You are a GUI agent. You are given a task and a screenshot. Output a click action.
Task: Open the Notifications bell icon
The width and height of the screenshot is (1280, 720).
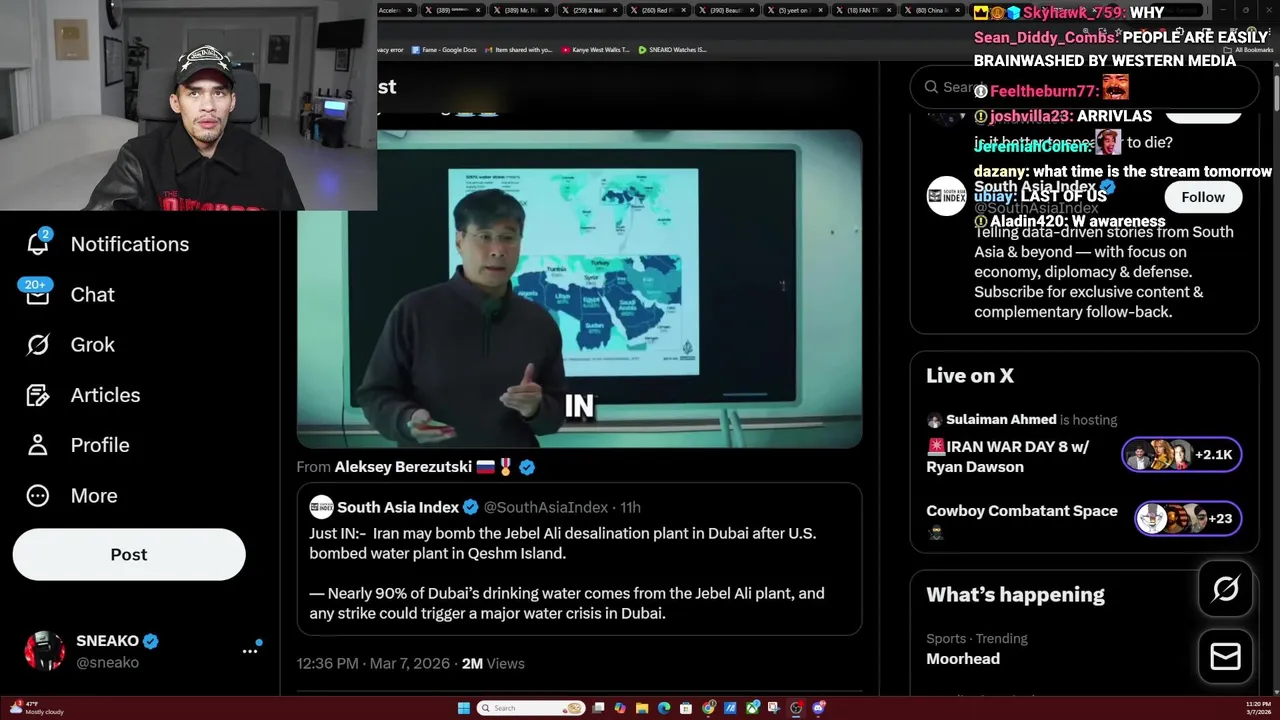pyautogui.click(x=37, y=243)
